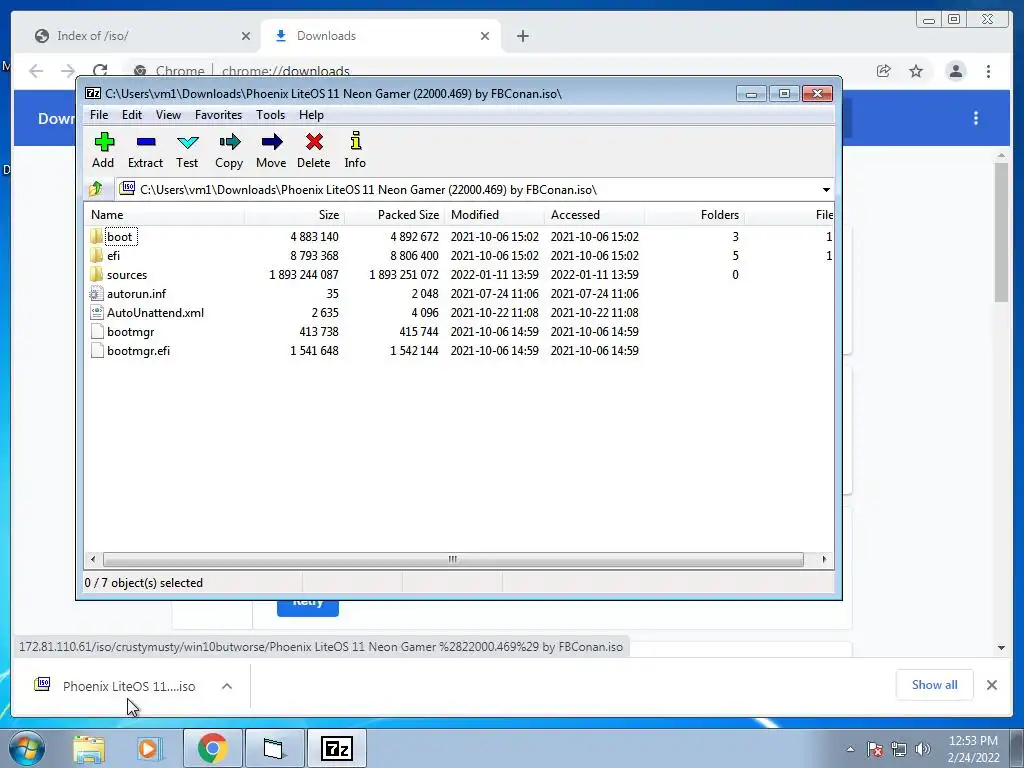The height and width of the screenshot is (768, 1024).
Task: Sort by the Accessed column header
Action: (x=594, y=215)
